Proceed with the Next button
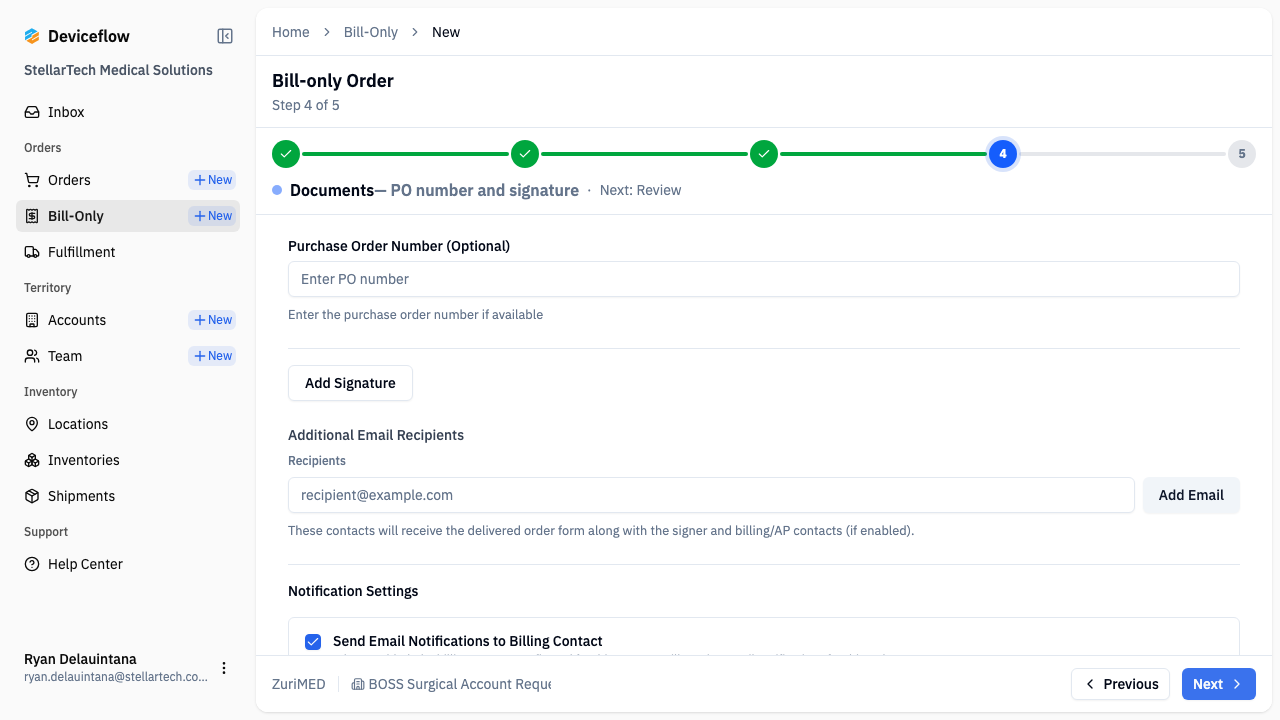This screenshot has width=1280, height=720. tap(1218, 684)
